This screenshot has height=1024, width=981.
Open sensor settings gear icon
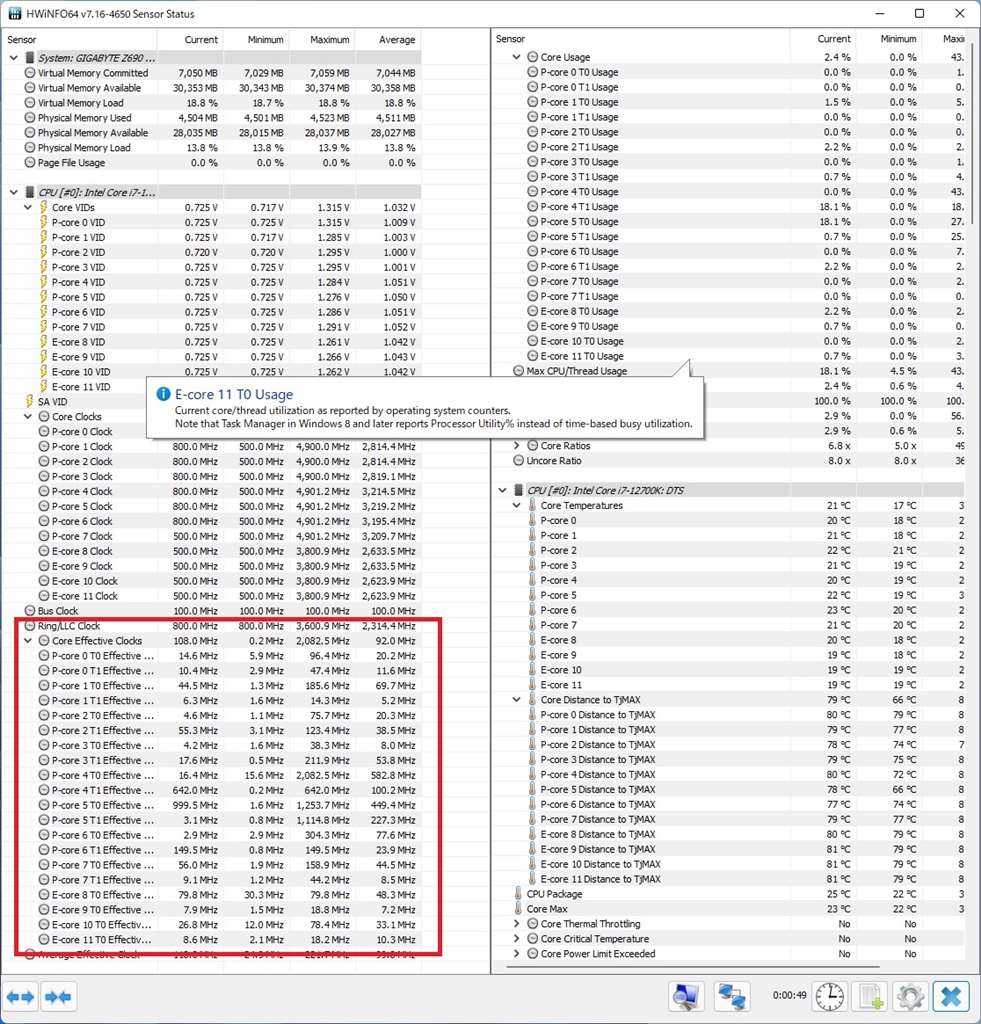[x=910, y=997]
